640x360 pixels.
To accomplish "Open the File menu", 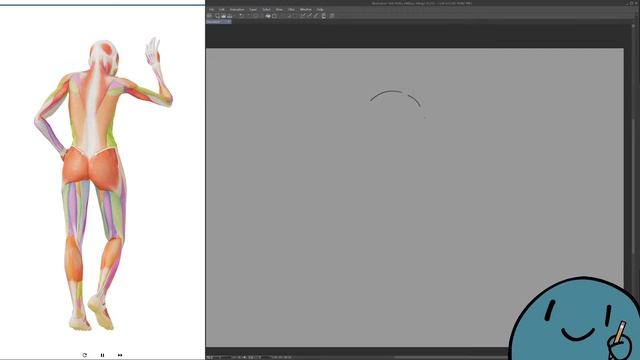I will tap(211, 9).
